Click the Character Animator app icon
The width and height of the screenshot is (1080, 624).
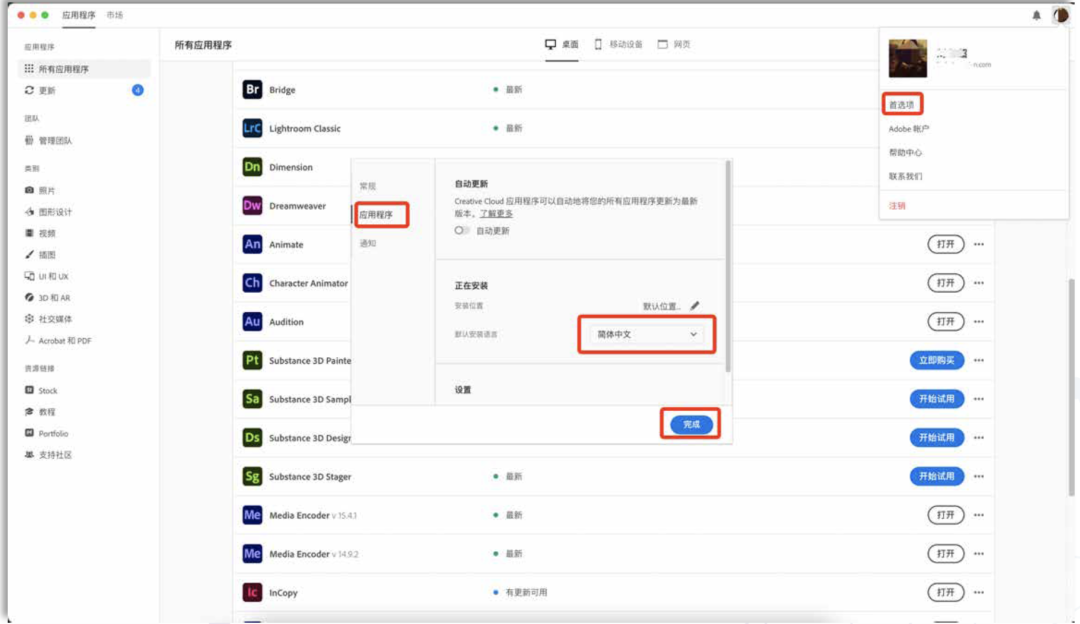coord(251,283)
